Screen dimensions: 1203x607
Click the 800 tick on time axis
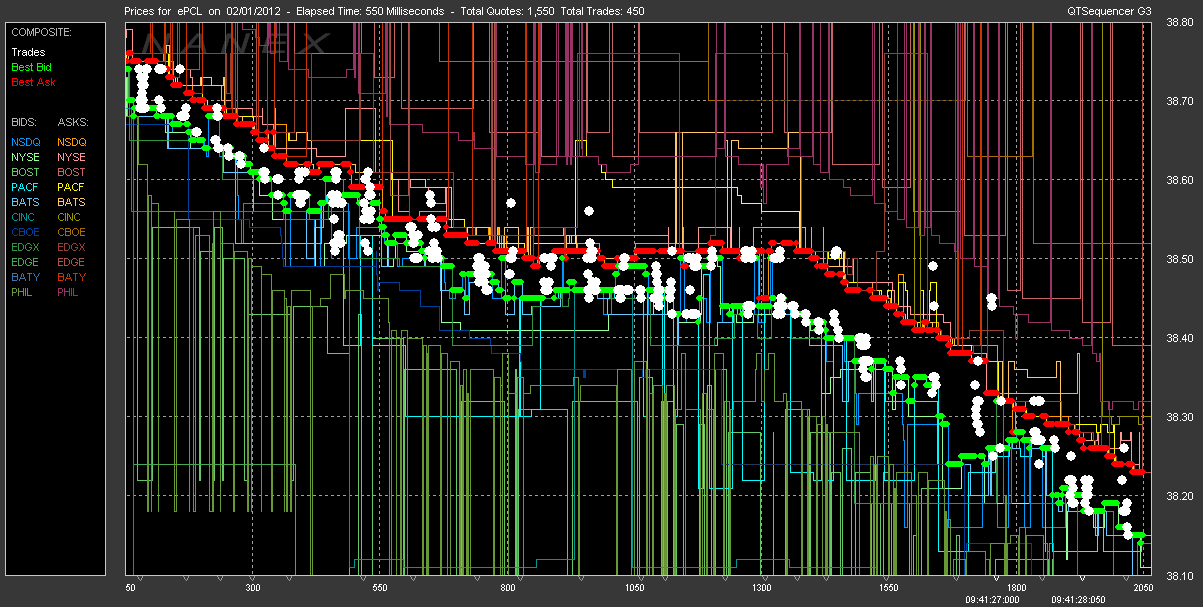507,588
